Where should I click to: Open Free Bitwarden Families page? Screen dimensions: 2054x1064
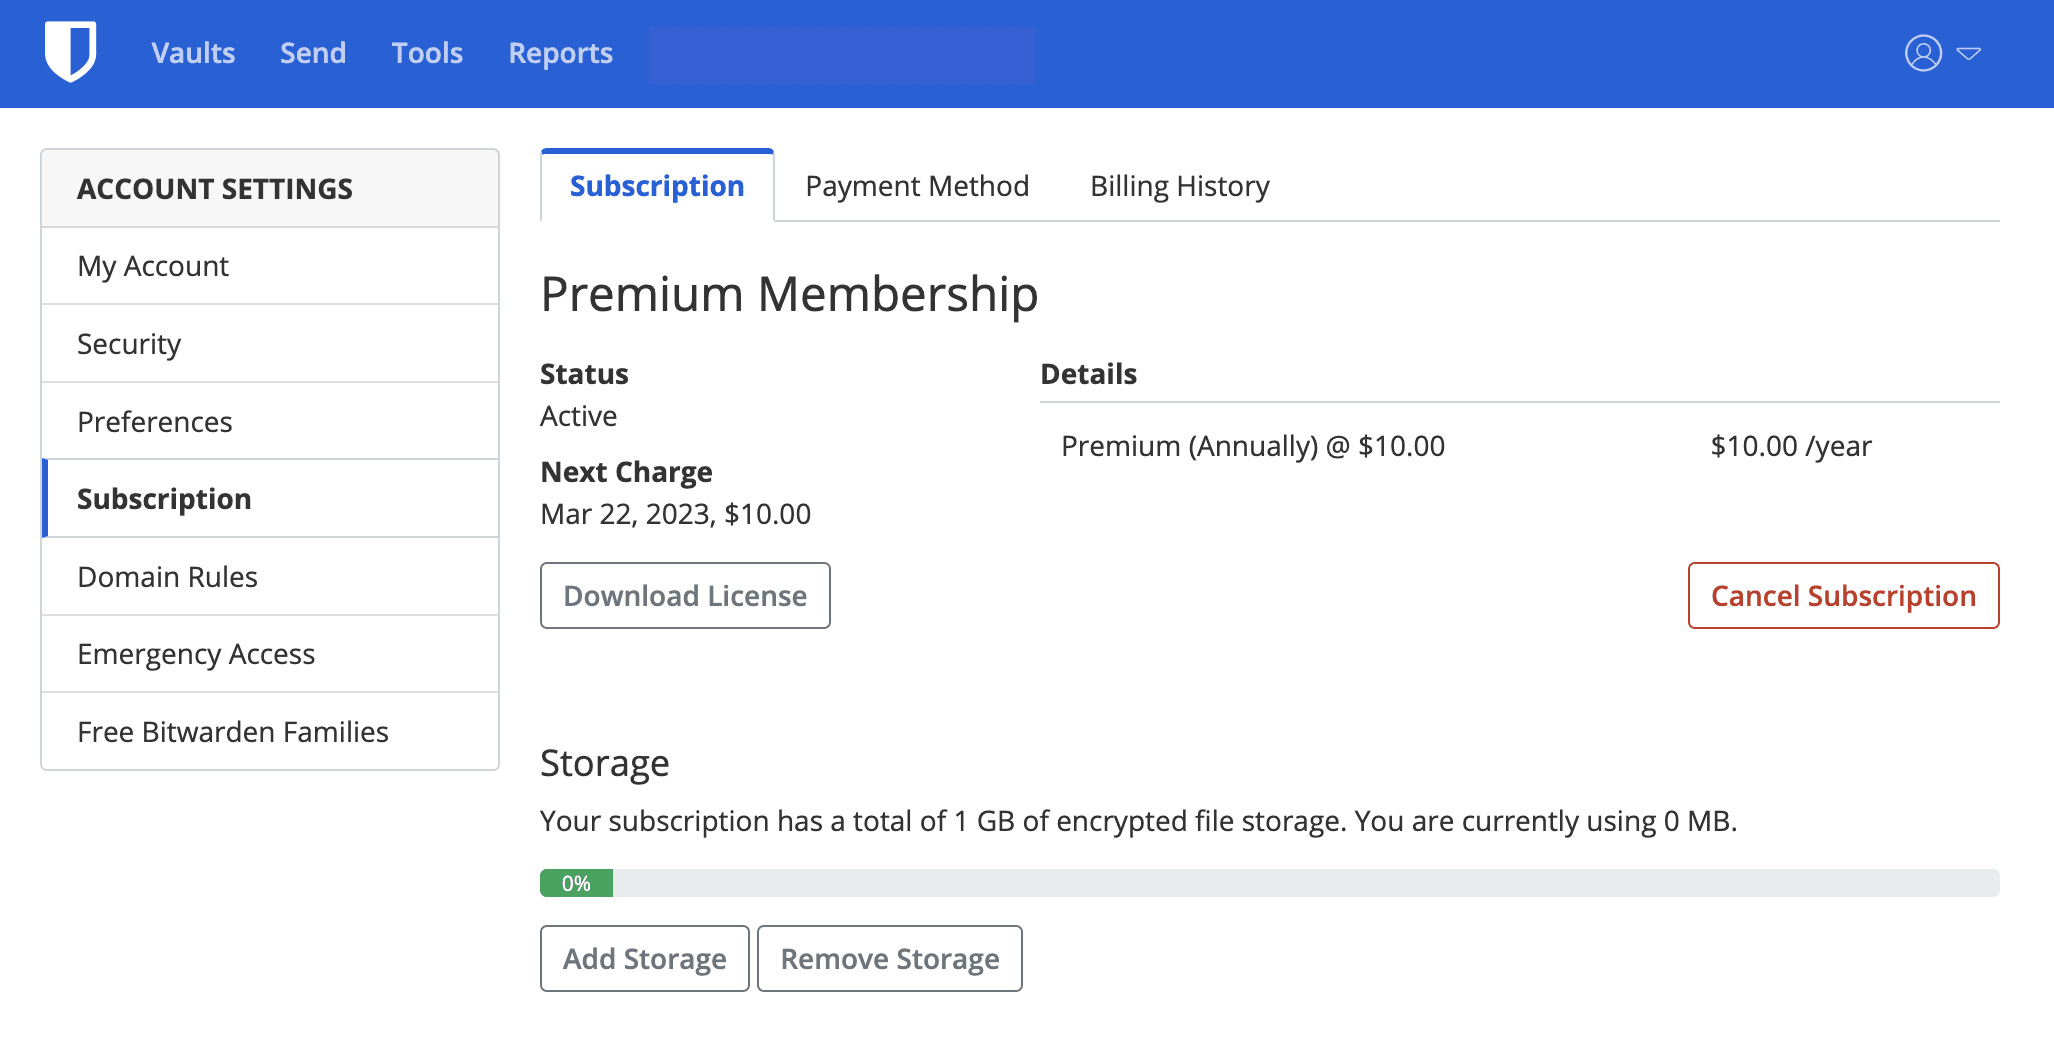click(233, 731)
